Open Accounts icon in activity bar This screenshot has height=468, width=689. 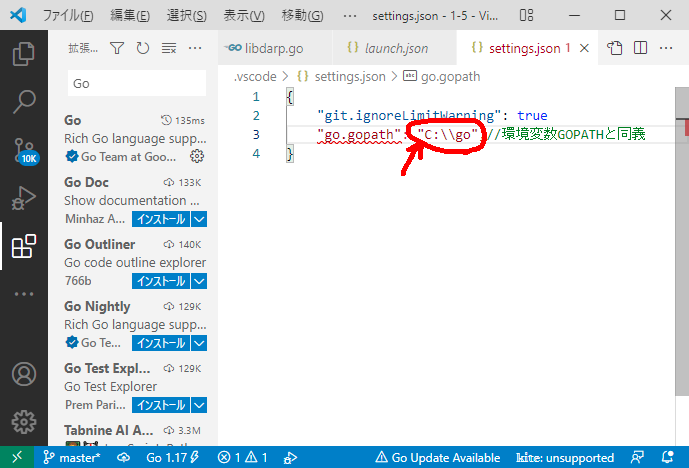click(x=23, y=374)
